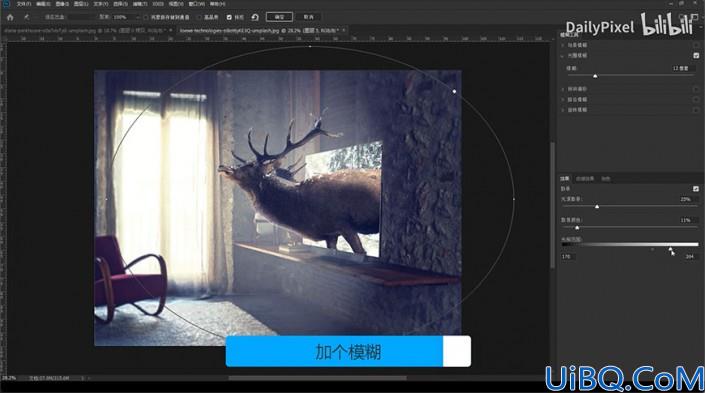Open the File (文件) menu
This screenshot has width=705, height=393.
pyautogui.click(x=24, y=4)
